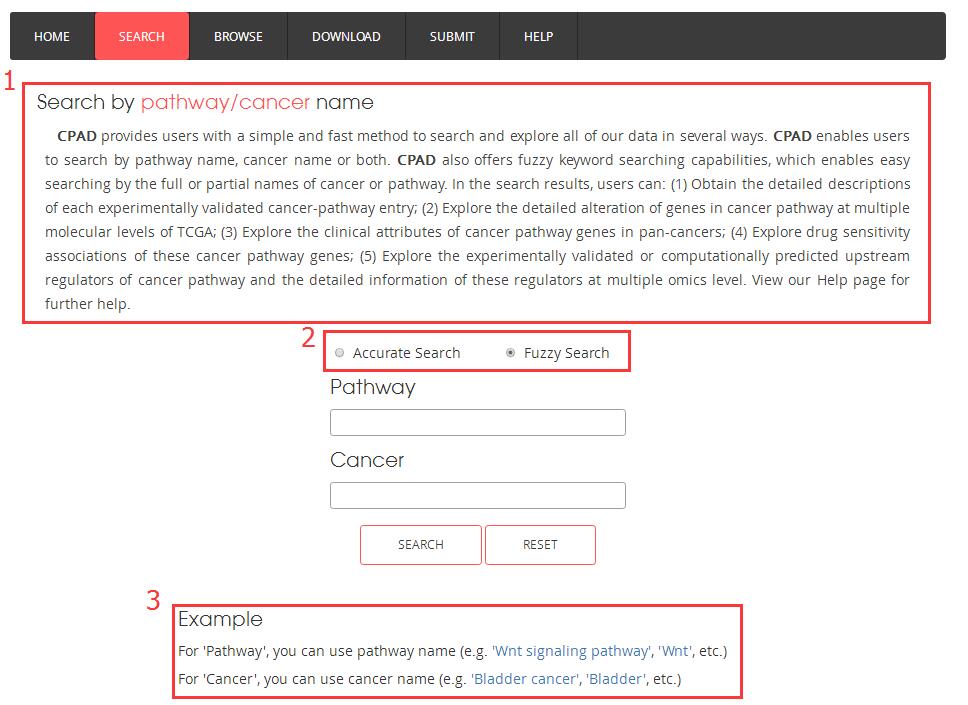Select the Fuzzy Search radio button

coord(511,353)
